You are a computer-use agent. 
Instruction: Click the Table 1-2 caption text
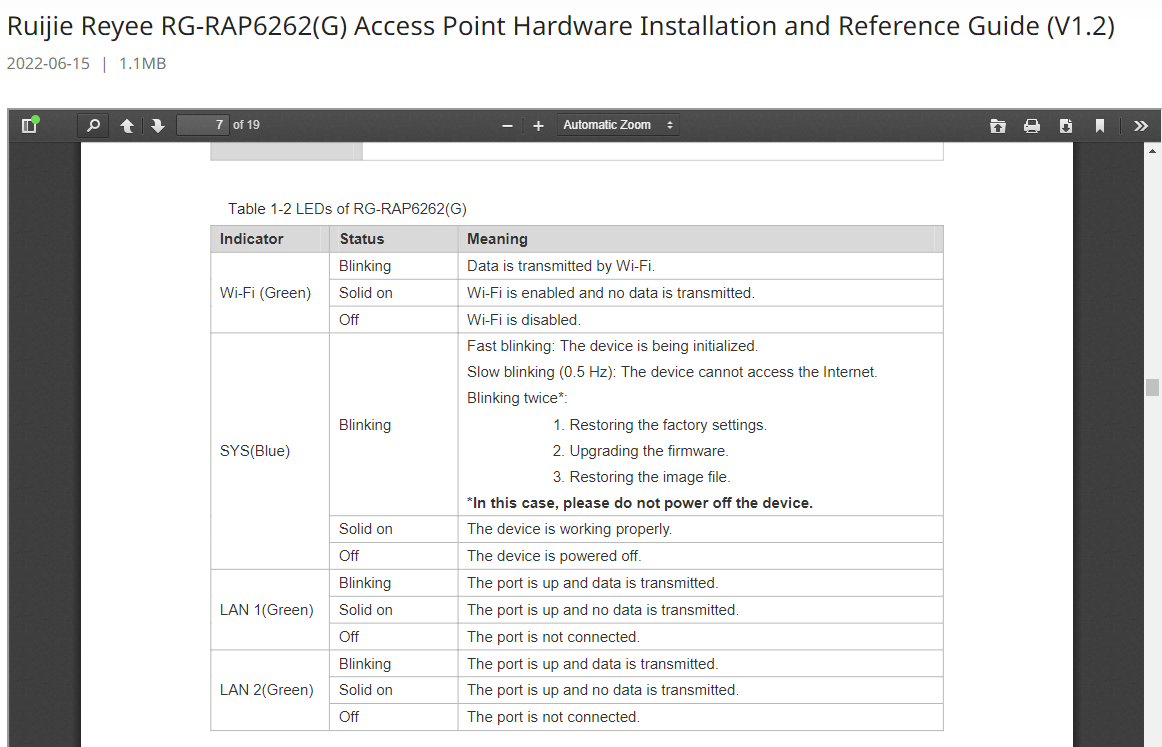coord(347,209)
